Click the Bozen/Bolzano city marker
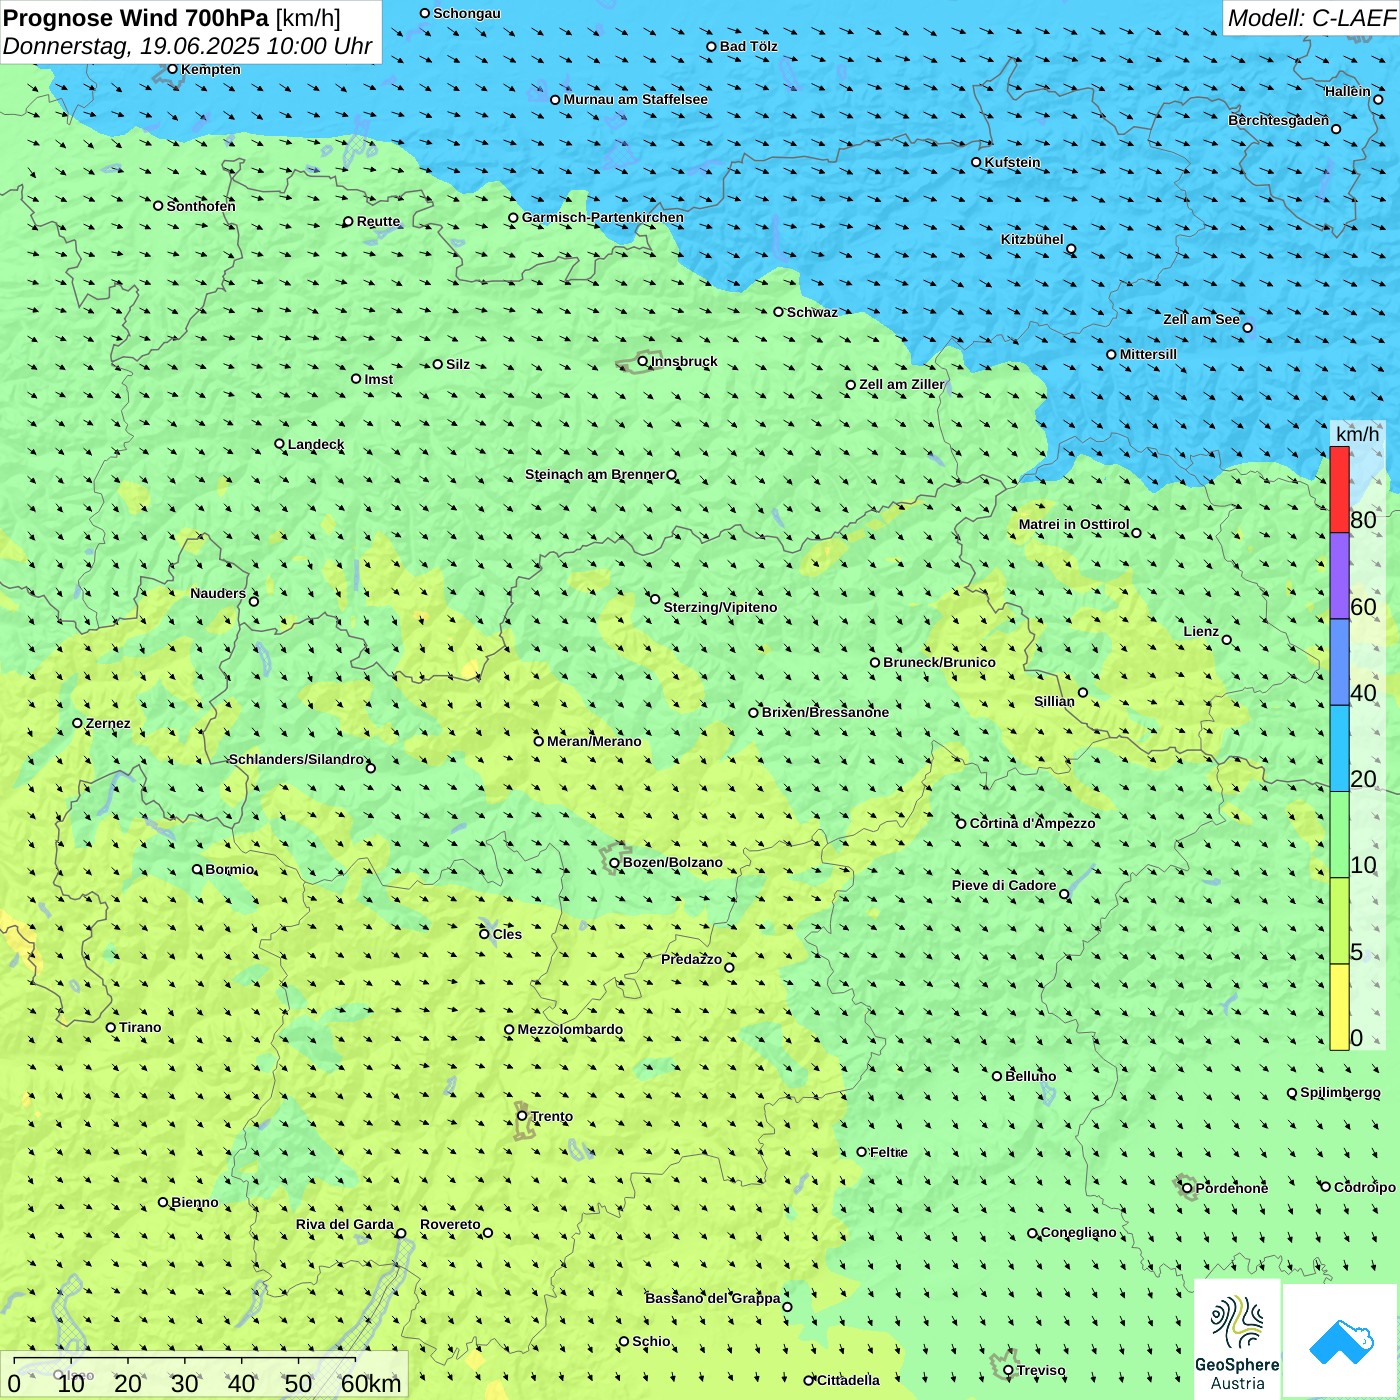 tap(614, 863)
